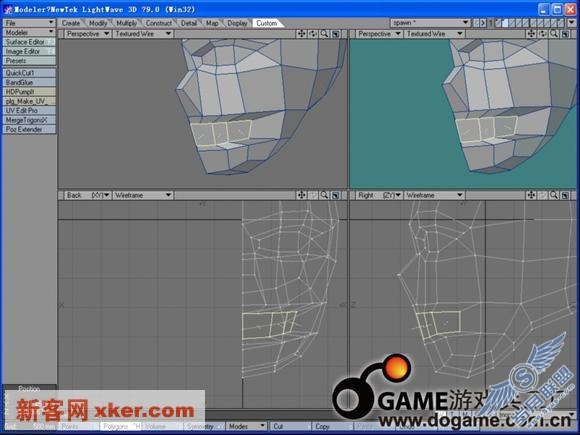Click the pan icon in Right viewport
This screenshot has width=580, height=435.
tap(531, 195)
